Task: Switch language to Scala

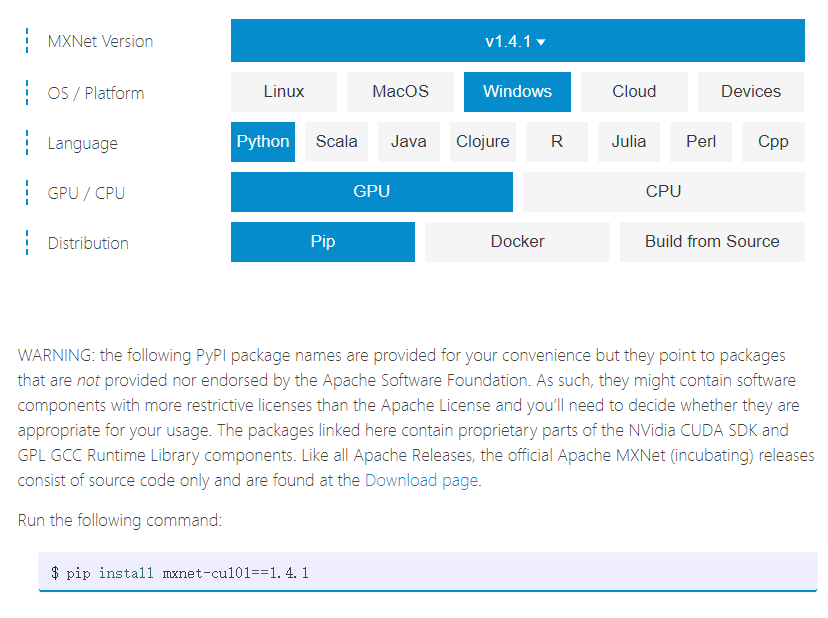Action: [336, 141]
